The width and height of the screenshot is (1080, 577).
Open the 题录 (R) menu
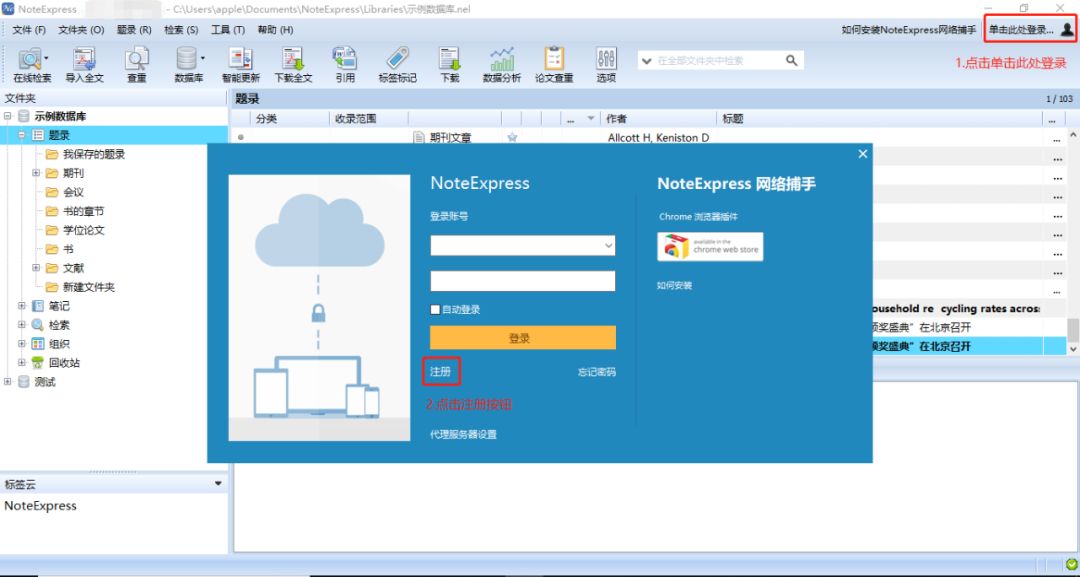pos(134,30)
